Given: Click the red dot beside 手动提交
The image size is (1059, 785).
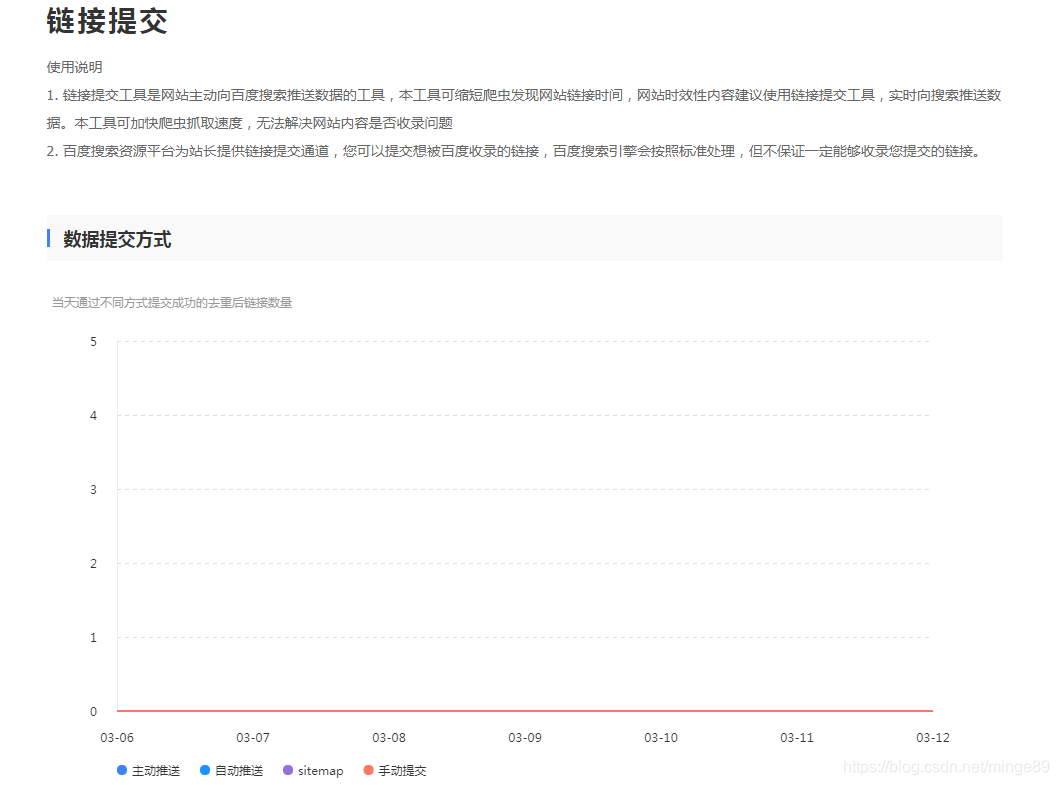Looking at the screenshot, I should click(368, 770).
